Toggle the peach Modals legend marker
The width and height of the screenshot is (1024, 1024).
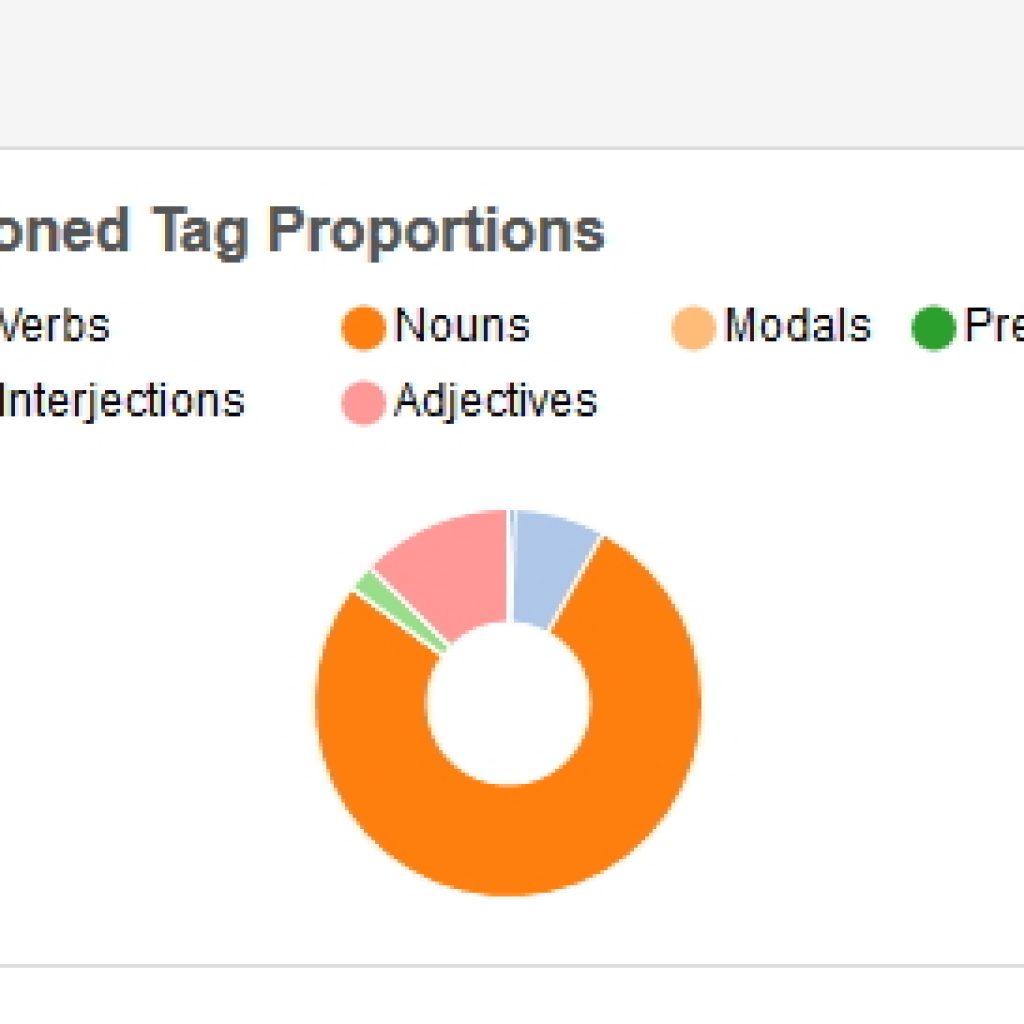point(694,327)
